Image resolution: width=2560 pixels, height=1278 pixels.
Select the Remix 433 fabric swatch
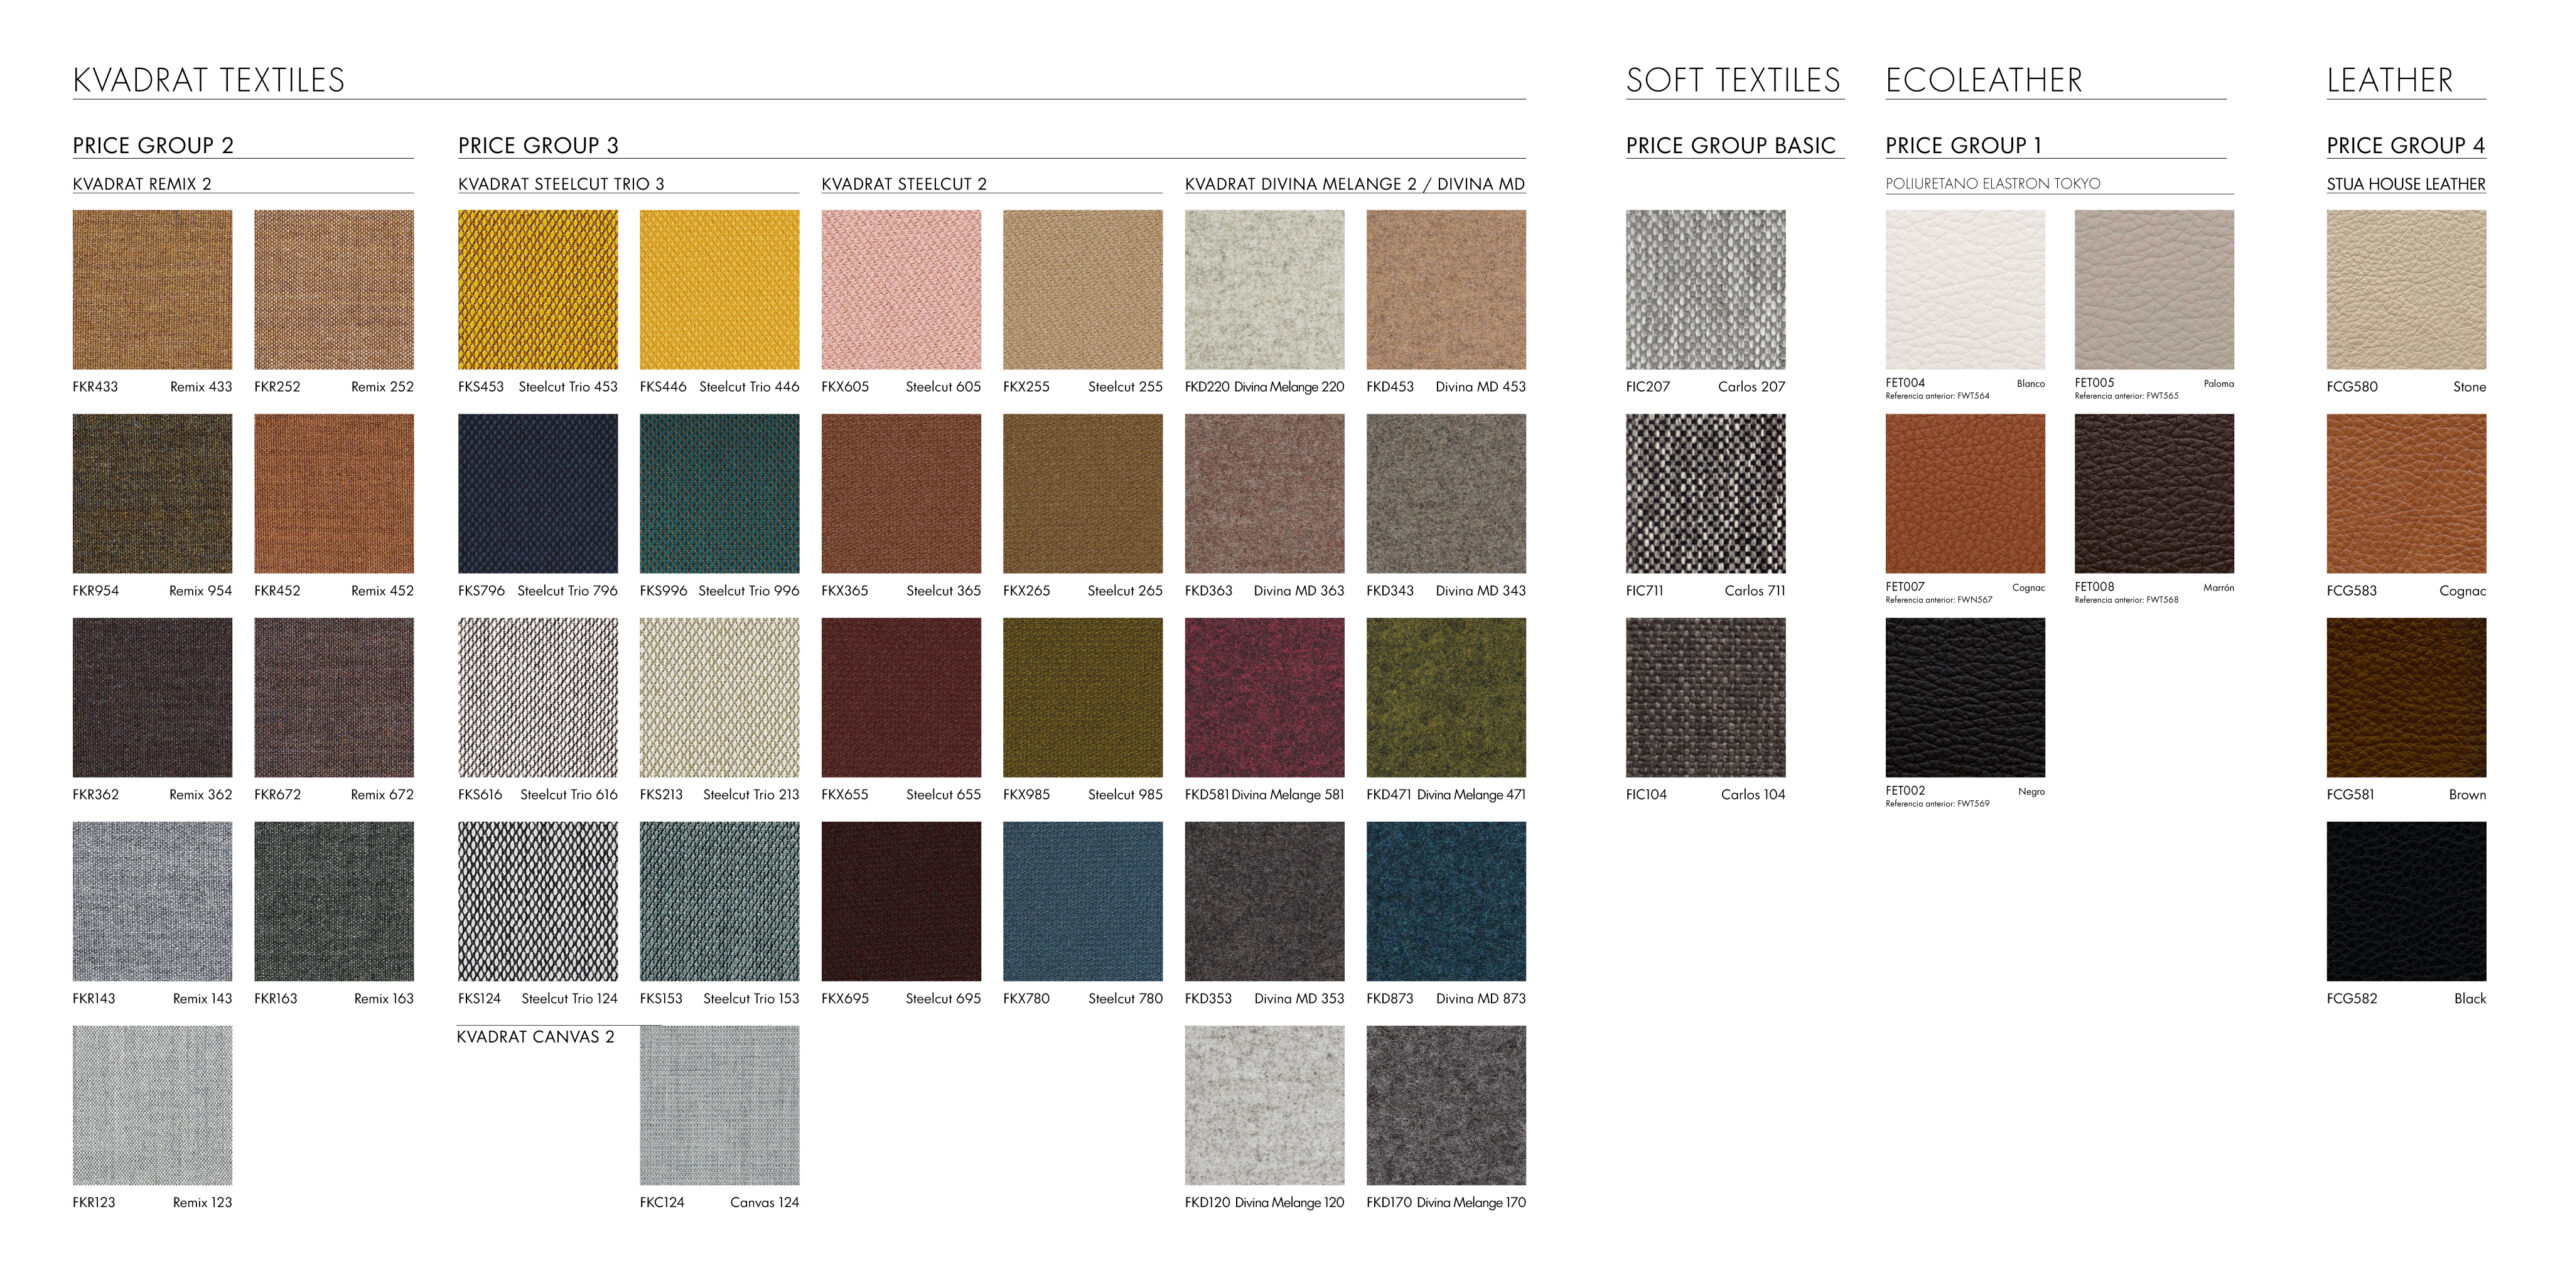(152, 289)
